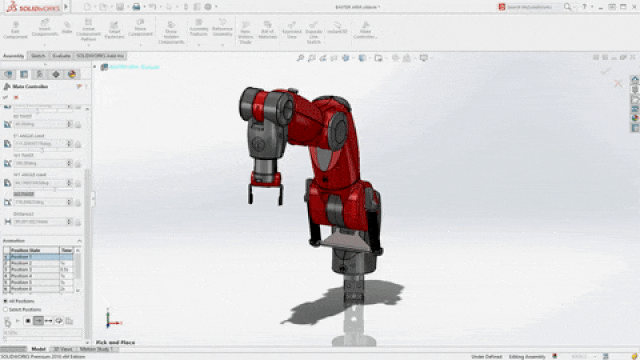Image resolution: width=640 pixels, height=360 pixels.
Task: Open Smart Fasteners tool
Action: pyautogui.click(x=114, y=30)
